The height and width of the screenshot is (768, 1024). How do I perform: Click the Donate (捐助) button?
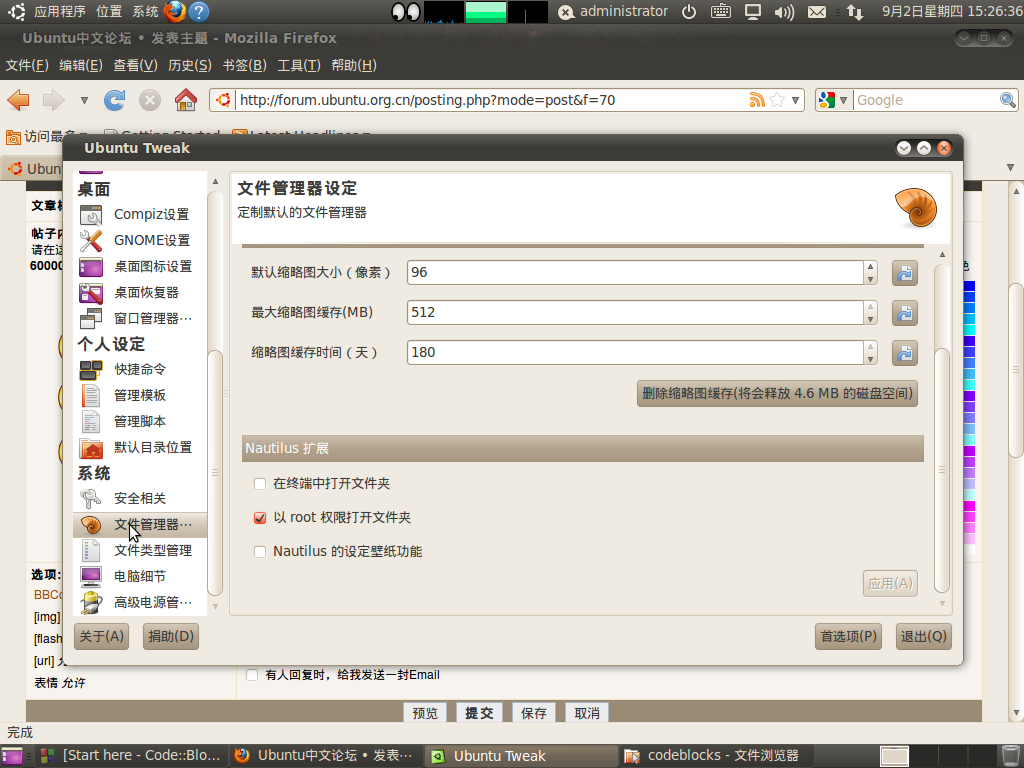point(171,637)
